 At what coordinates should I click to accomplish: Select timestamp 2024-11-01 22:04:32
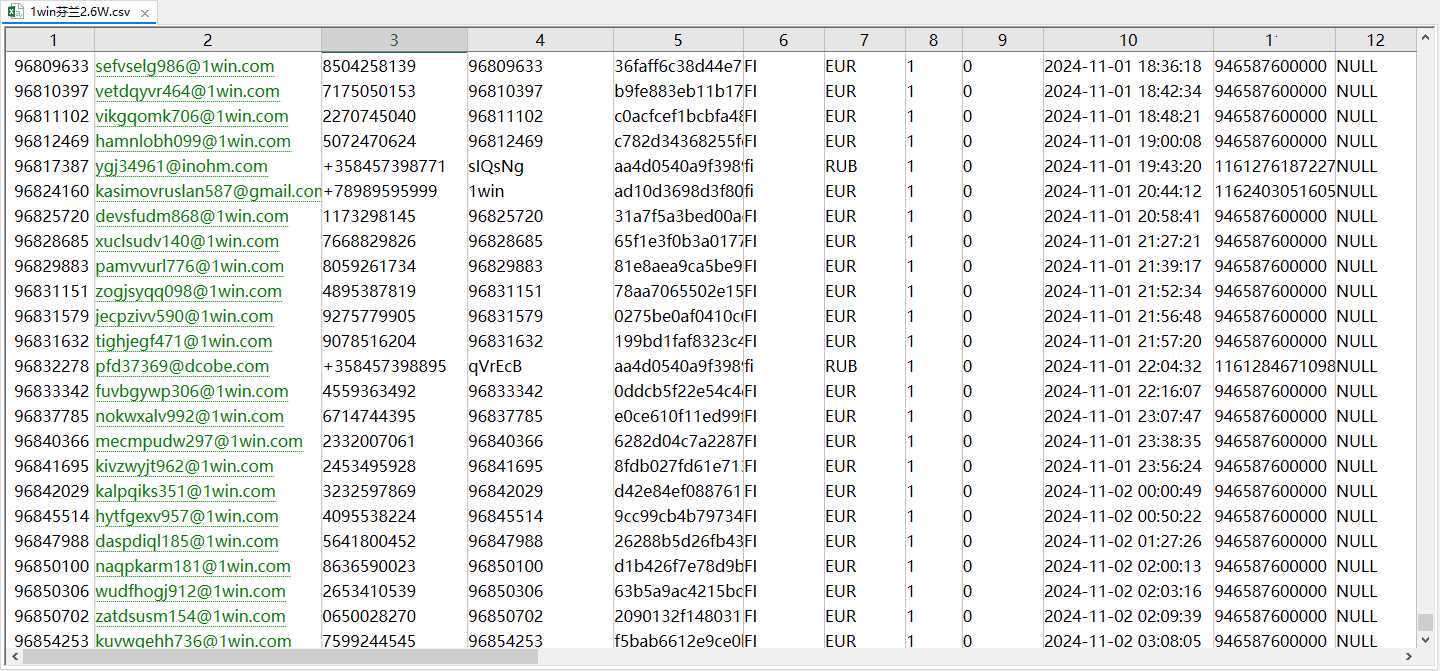1128,366
